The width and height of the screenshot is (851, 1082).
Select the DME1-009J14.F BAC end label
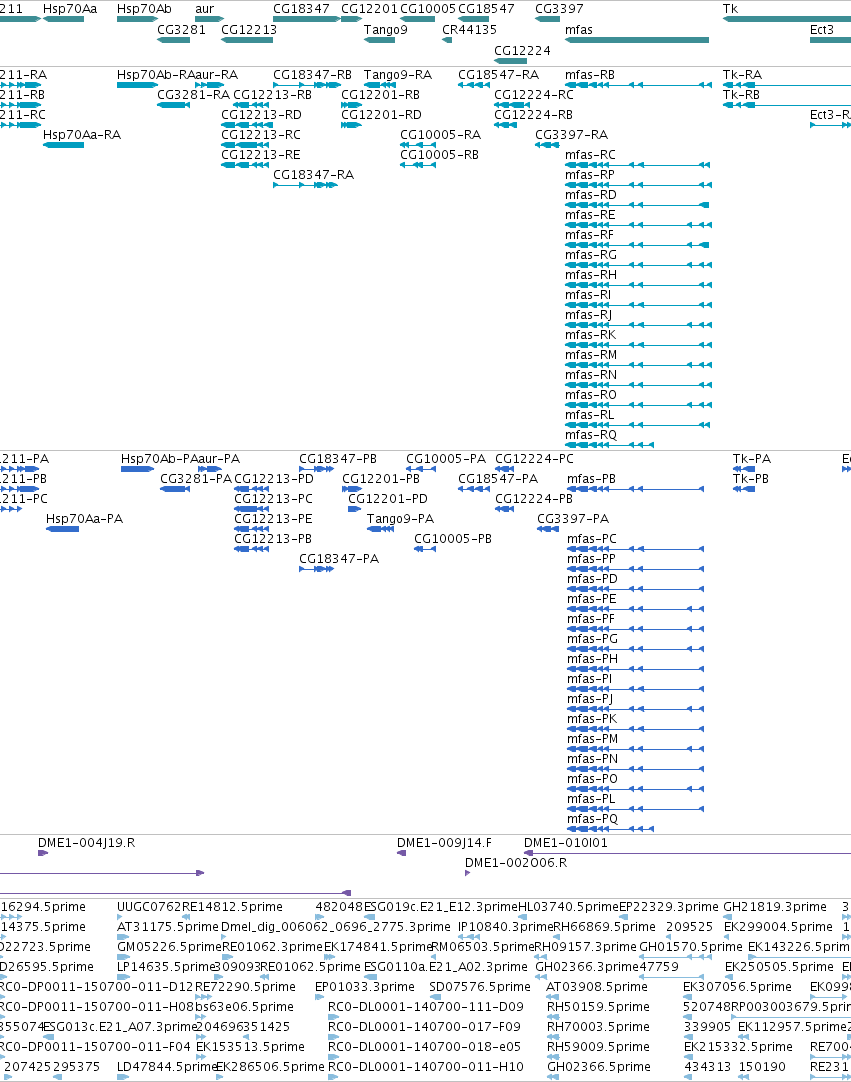coord(444,843)
